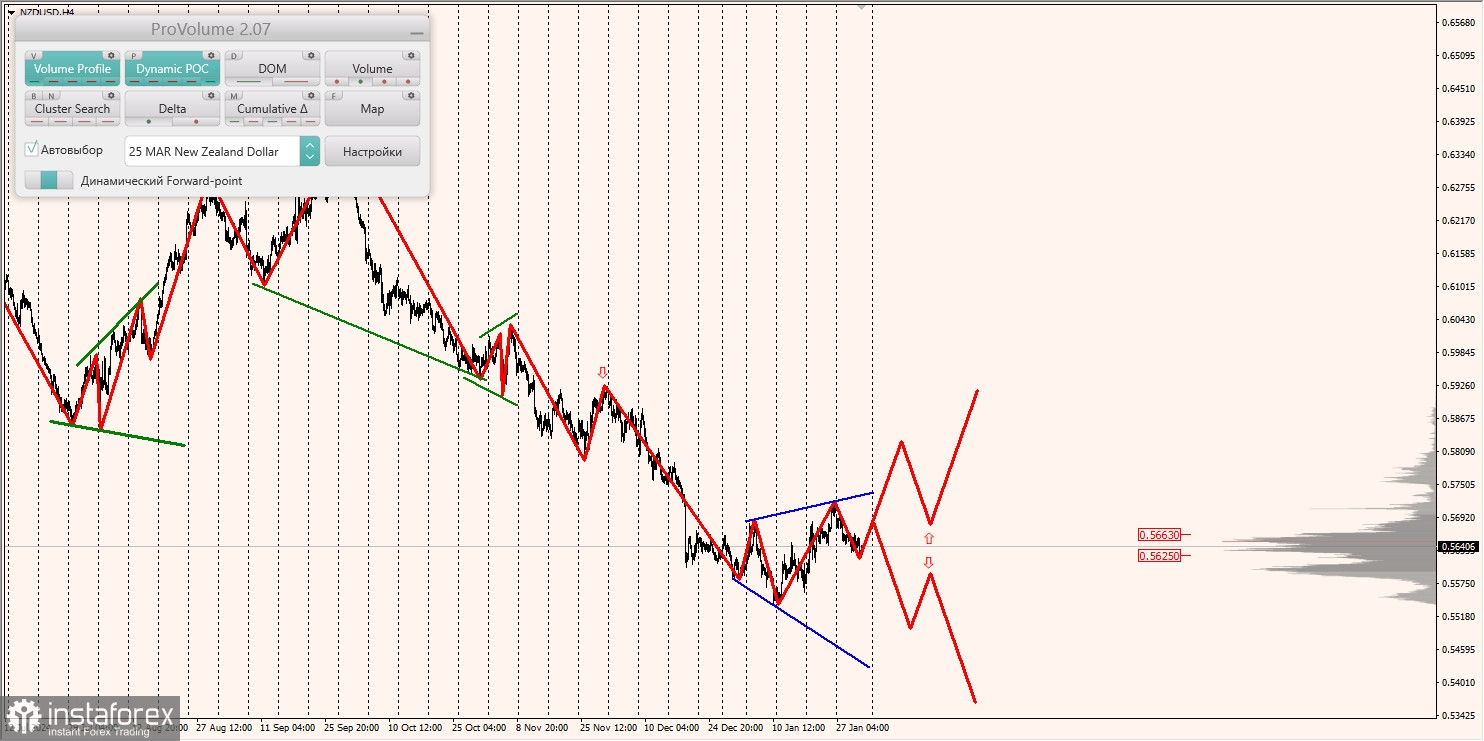This screenshot has height=741, width=1484.
Task: Click the 0.56250 price level label
Action: 1160,555
